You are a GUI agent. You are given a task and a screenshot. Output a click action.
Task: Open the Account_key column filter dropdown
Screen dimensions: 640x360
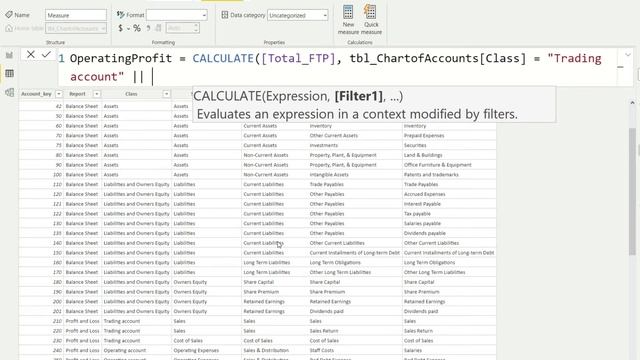(x=59, y=94)
